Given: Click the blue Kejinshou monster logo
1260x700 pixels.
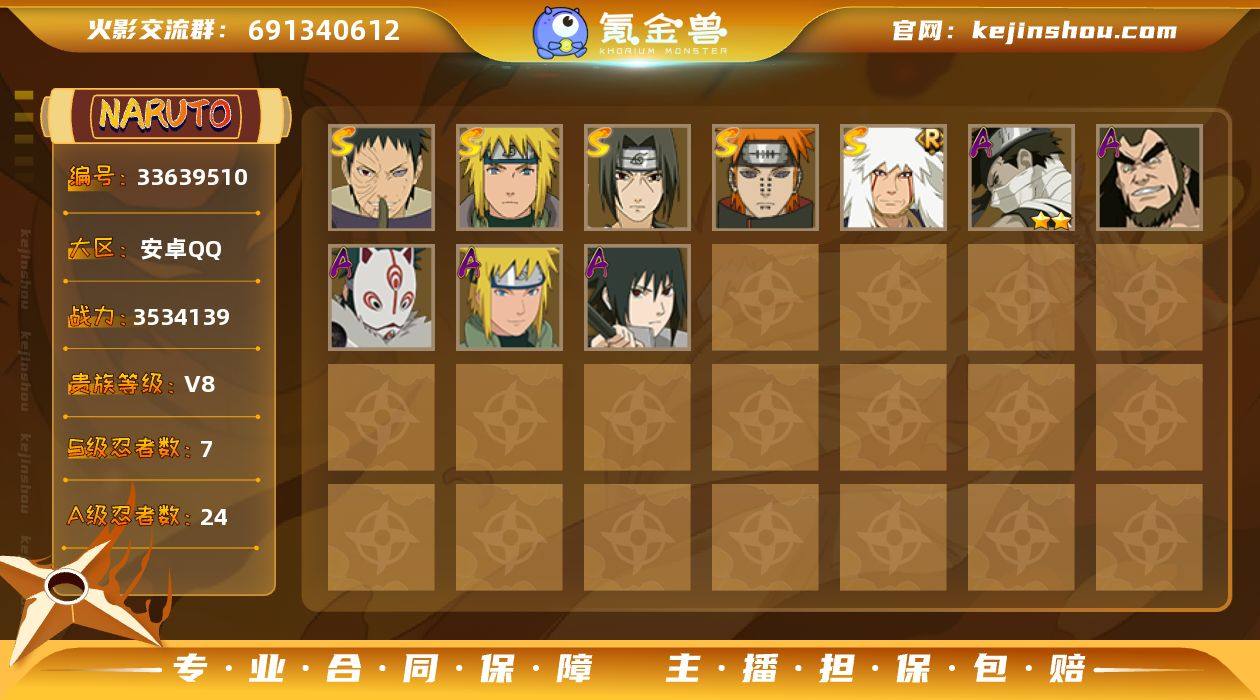Looking at the screenshot, I should point(559,32).
